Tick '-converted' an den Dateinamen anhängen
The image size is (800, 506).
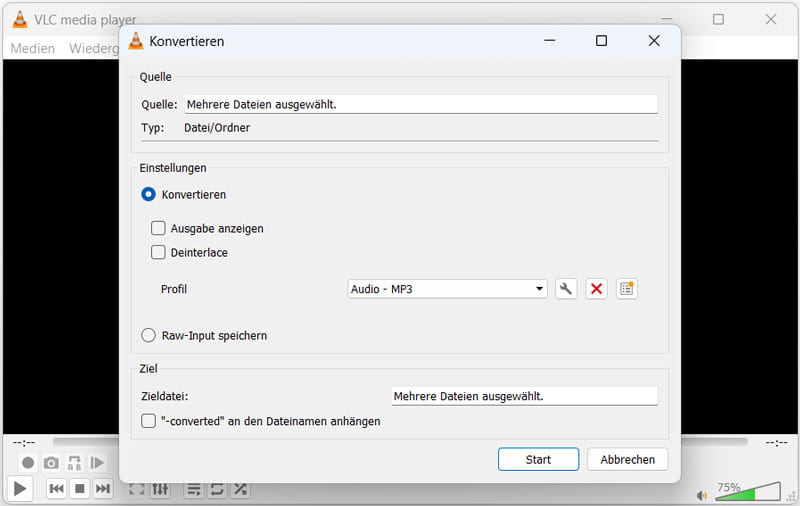click(149, 421)
